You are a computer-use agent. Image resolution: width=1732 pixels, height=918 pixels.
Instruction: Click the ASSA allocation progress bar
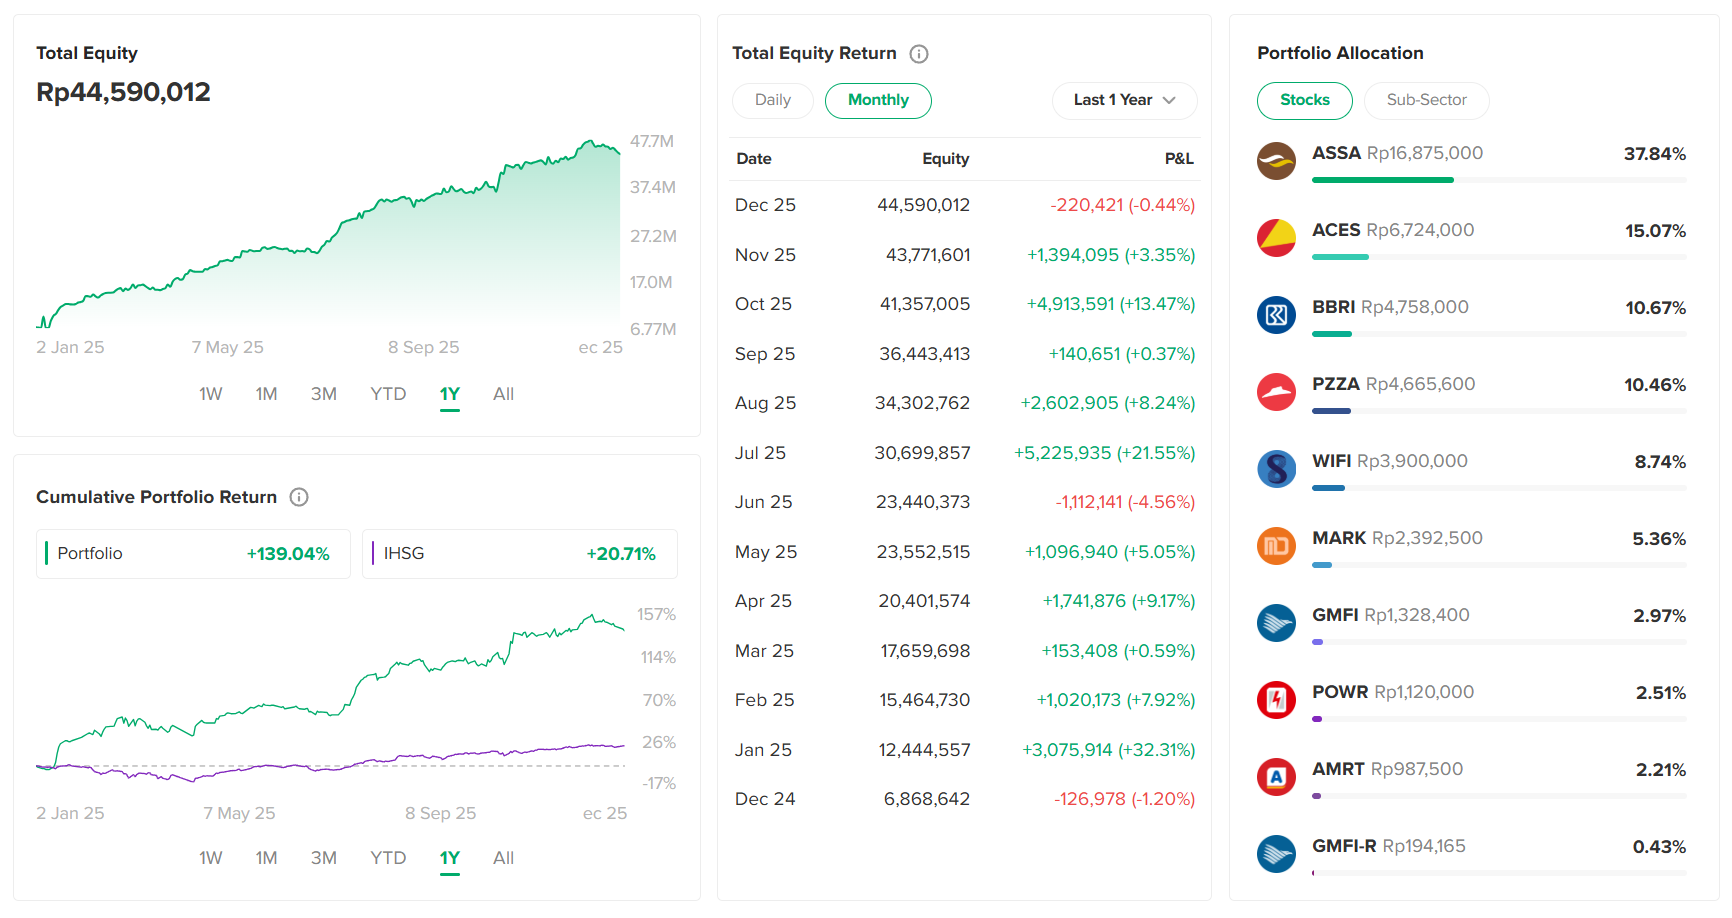tap(1499, 180)
